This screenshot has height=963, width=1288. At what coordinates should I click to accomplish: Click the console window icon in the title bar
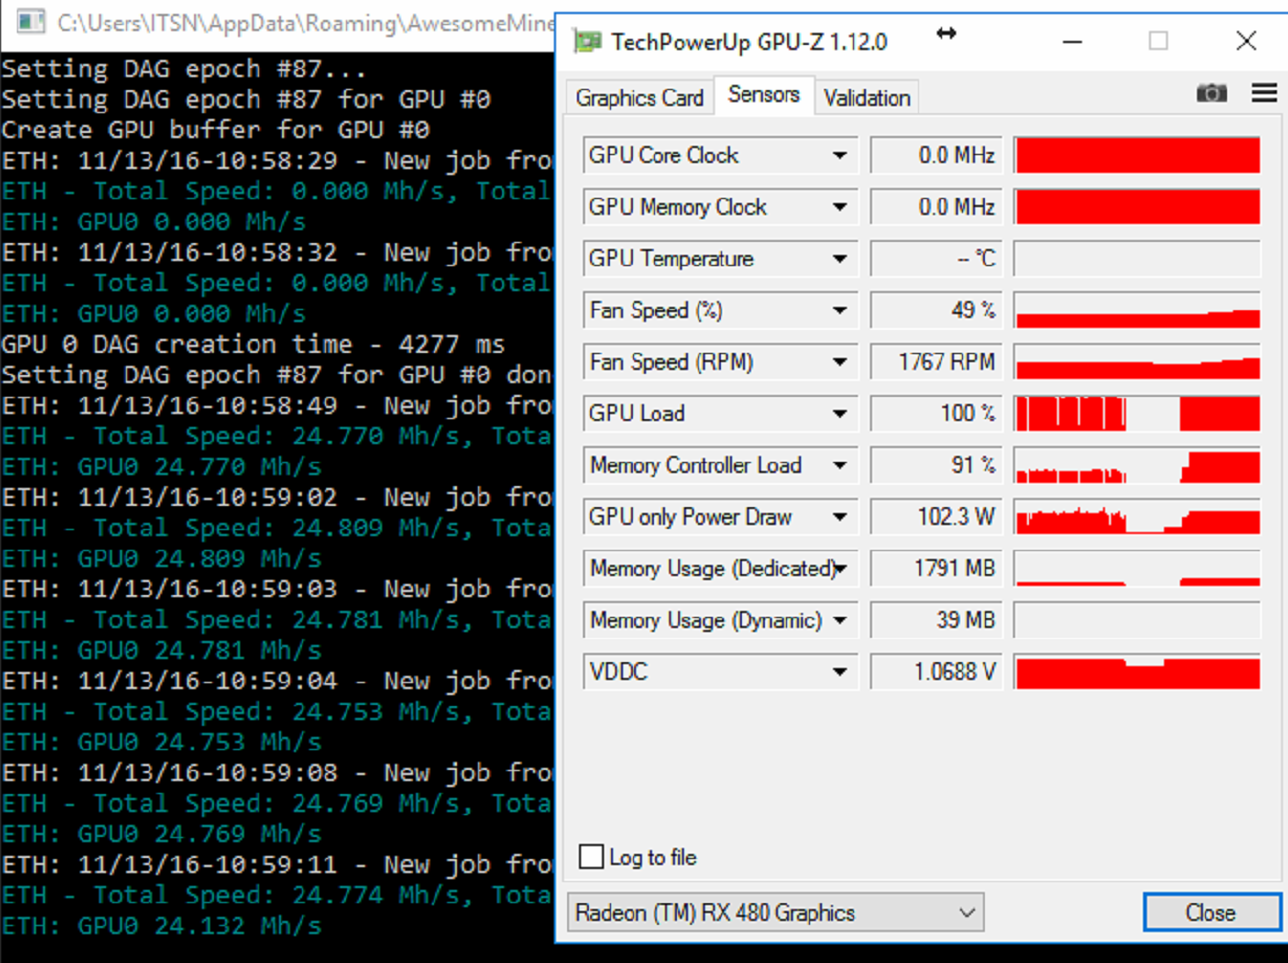[31, 21]
